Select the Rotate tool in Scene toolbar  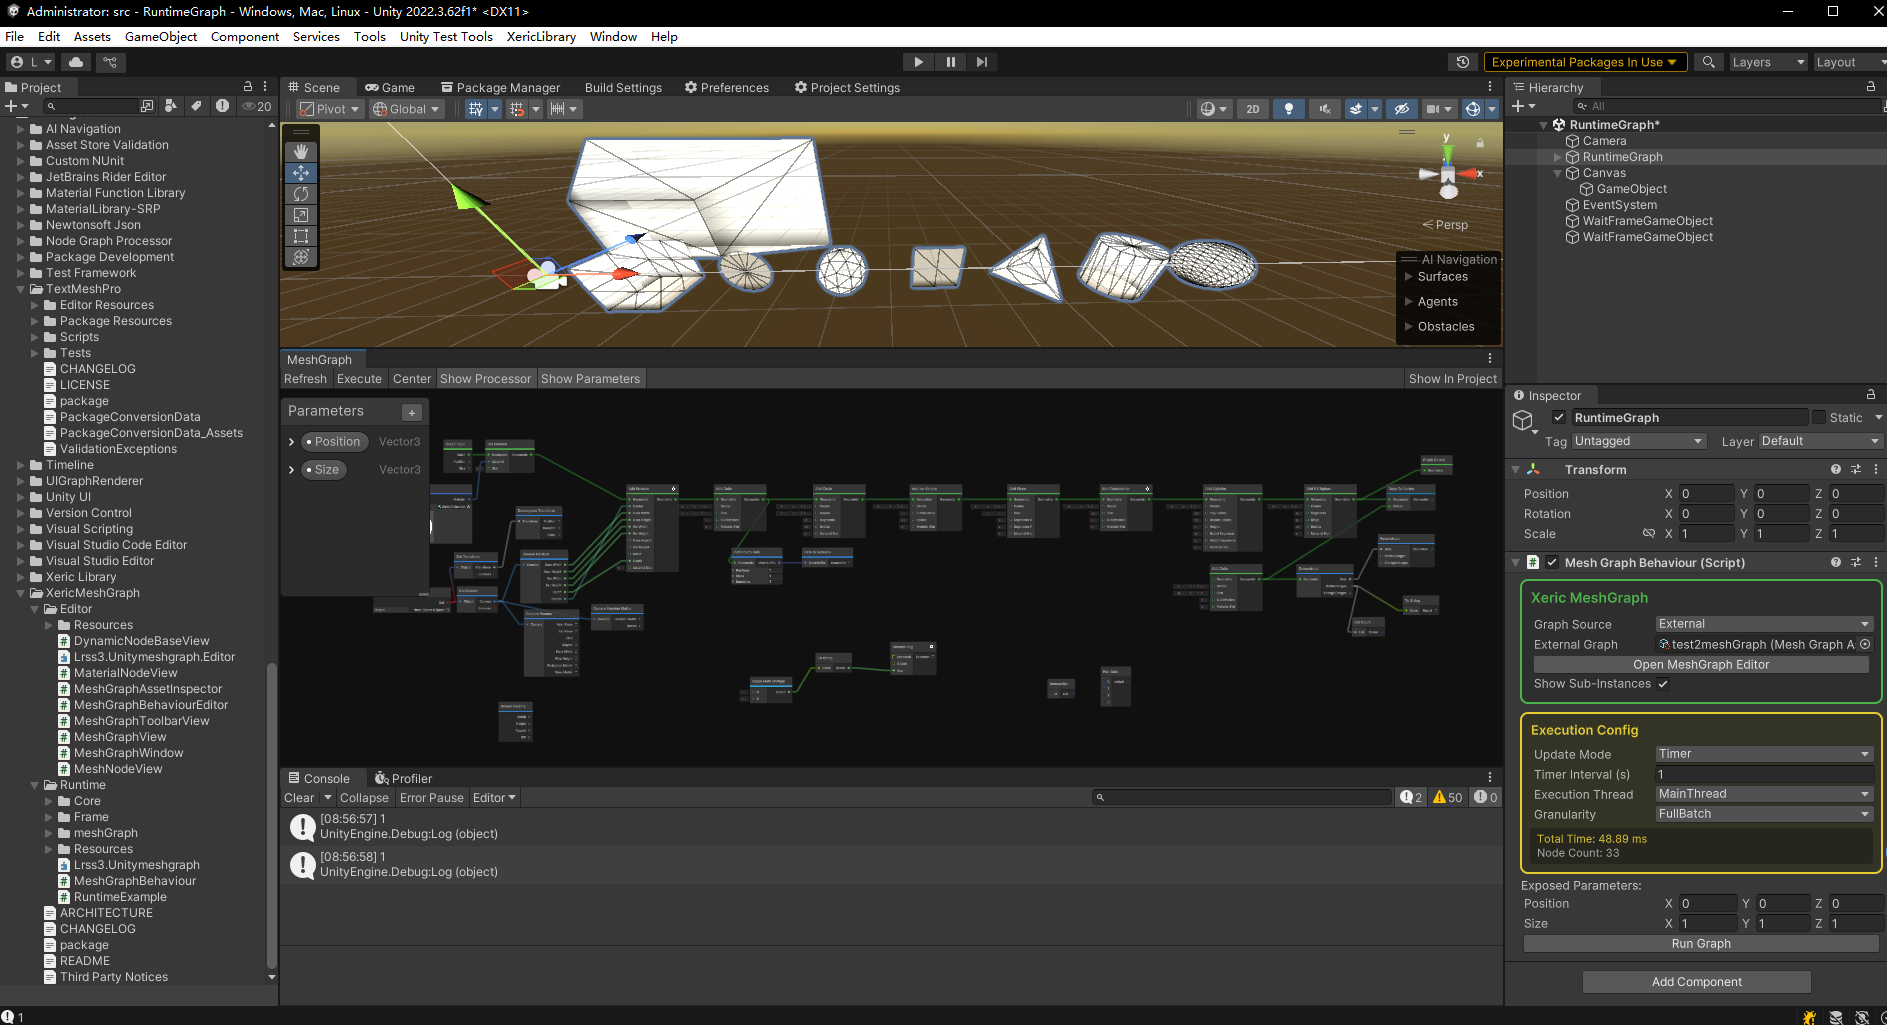300,194
